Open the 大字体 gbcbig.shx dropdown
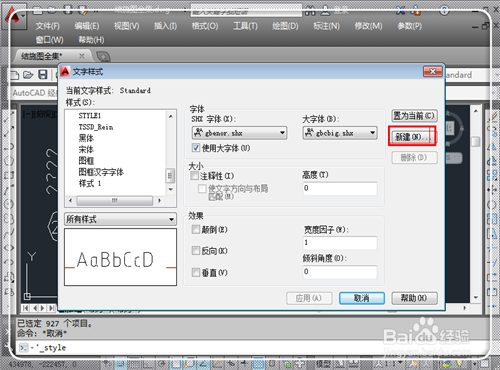This screenshot has width=500, height=370. click(x=340, y=133)
